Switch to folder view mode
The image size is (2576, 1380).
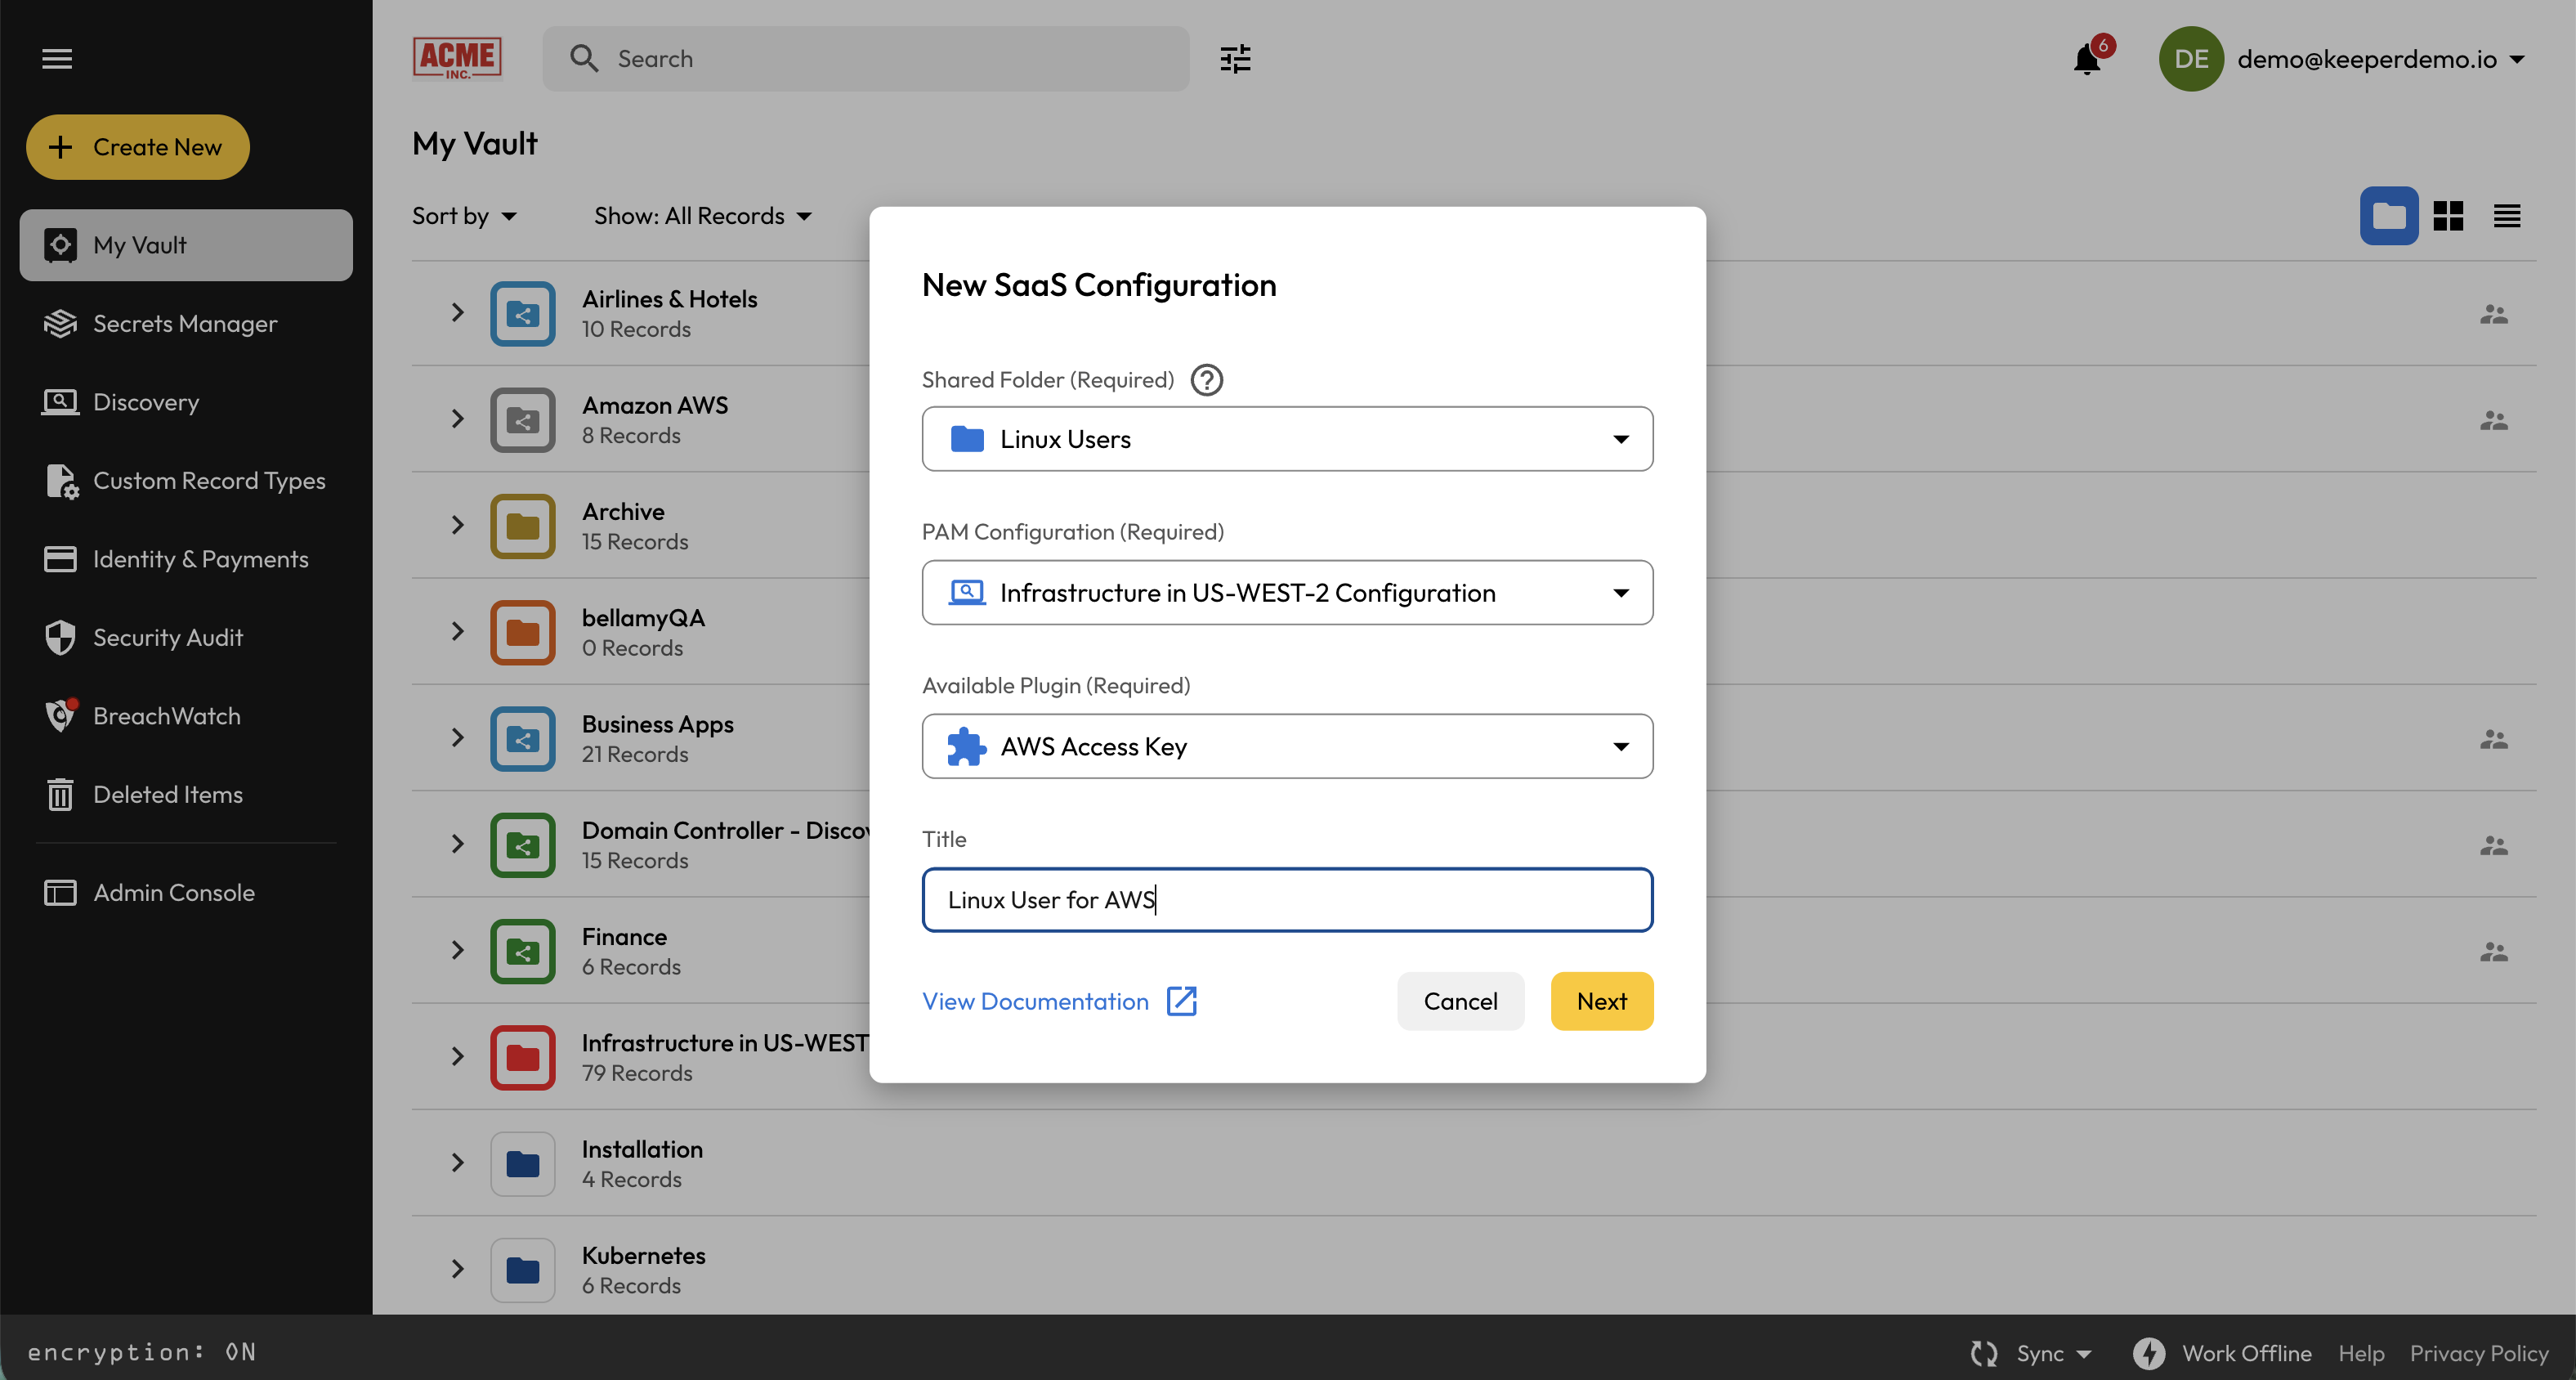pos(2388,216)
